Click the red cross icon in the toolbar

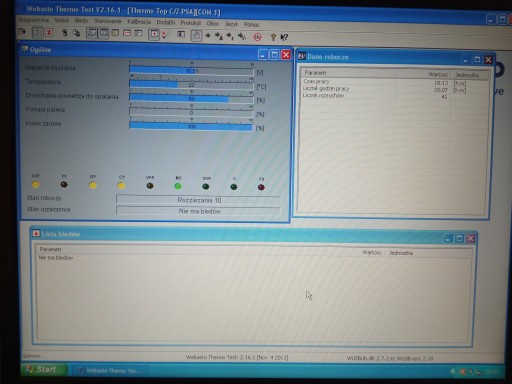pyautogui.click(x=154, y=34)
